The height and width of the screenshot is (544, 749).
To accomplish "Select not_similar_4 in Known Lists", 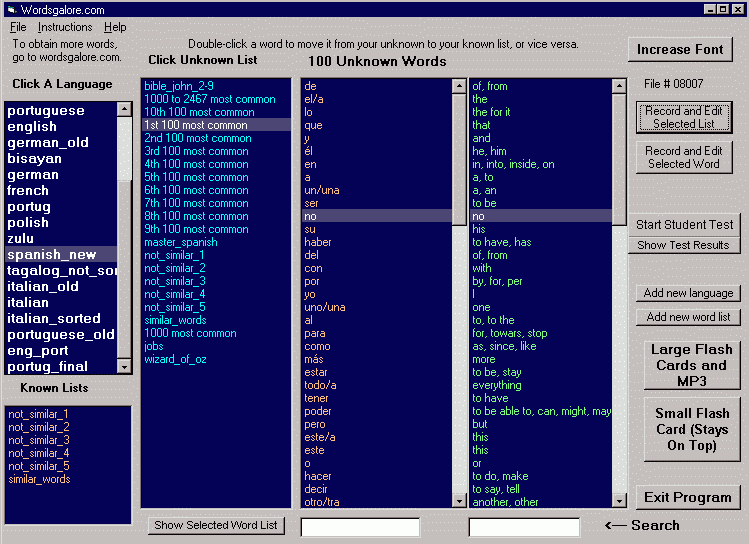I will pyautogui.click(x=68, y=453).
